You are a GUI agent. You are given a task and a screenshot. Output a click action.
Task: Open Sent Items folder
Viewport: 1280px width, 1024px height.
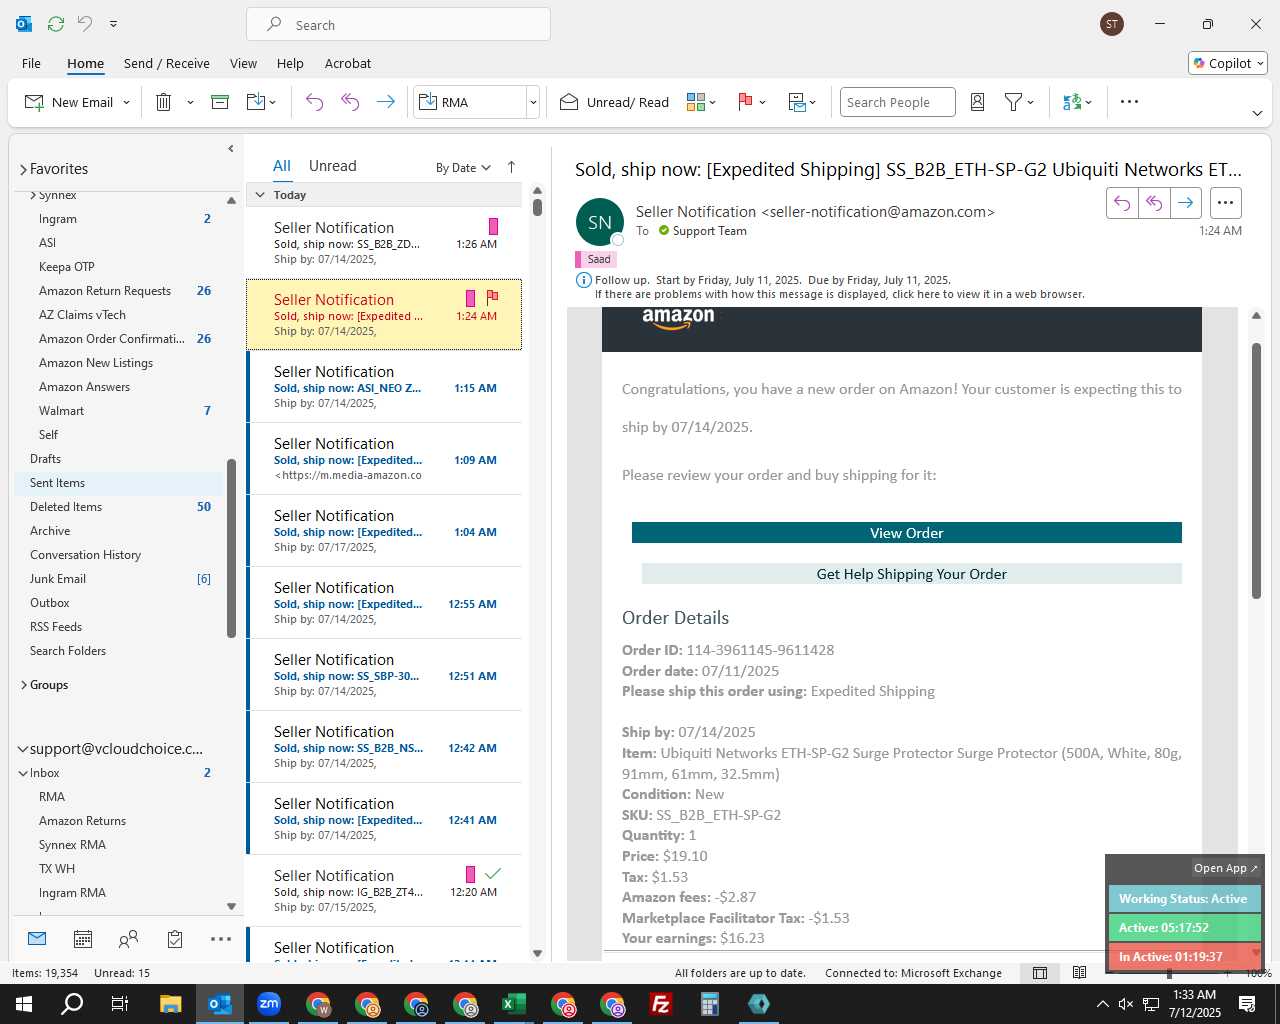pos(118,483)
